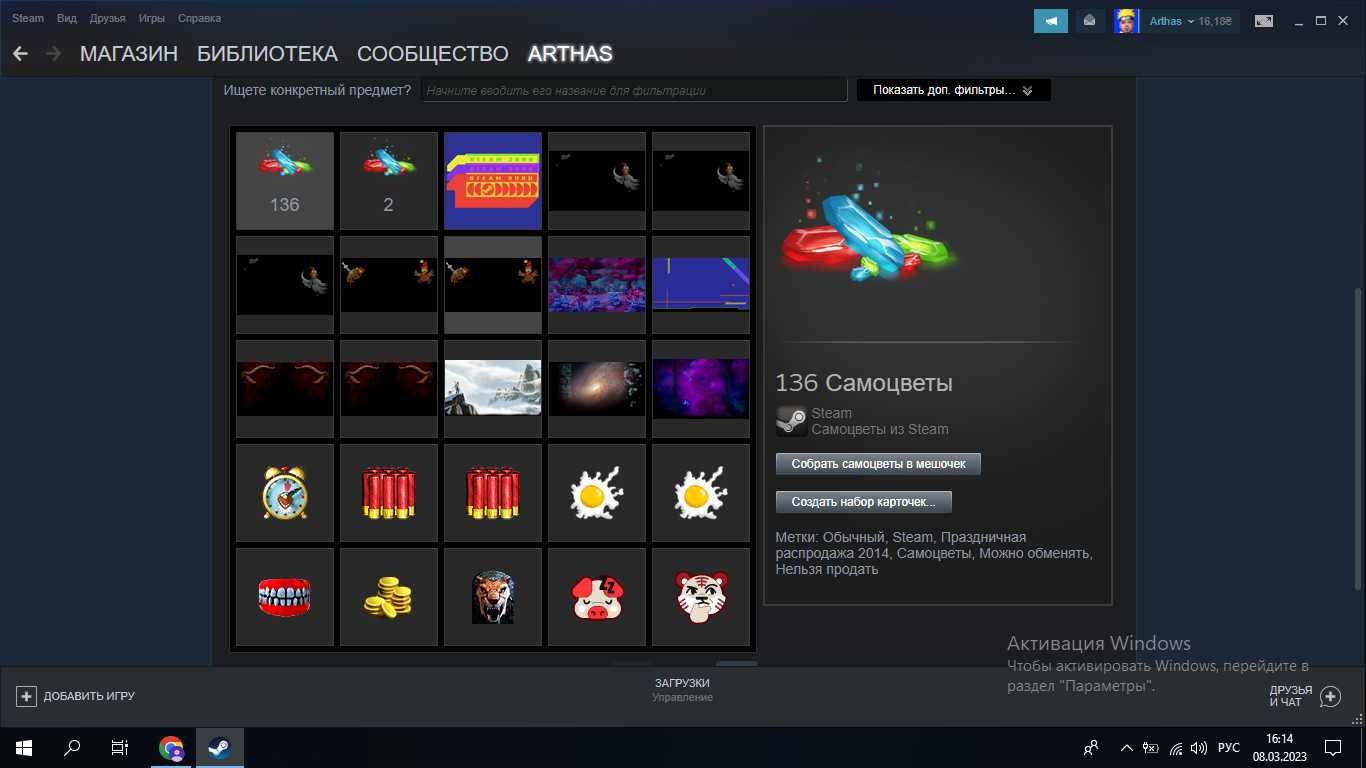Screen dimensions: 1366x768
Task: Click the Steam taskbar icon
Action: tap(220, 747)
